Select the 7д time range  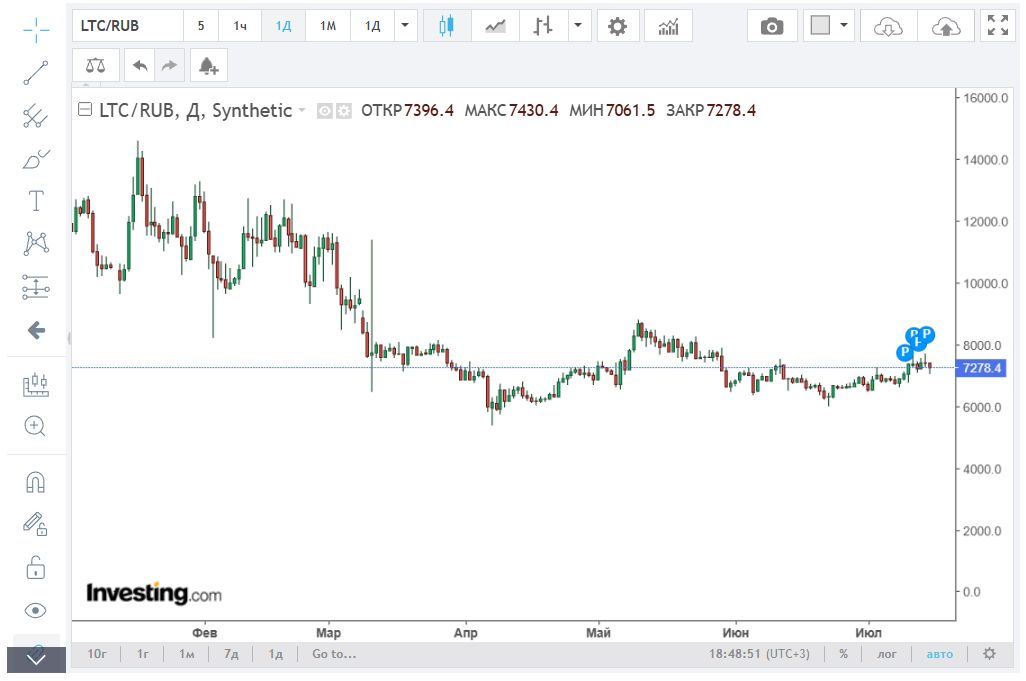[231, 654]
